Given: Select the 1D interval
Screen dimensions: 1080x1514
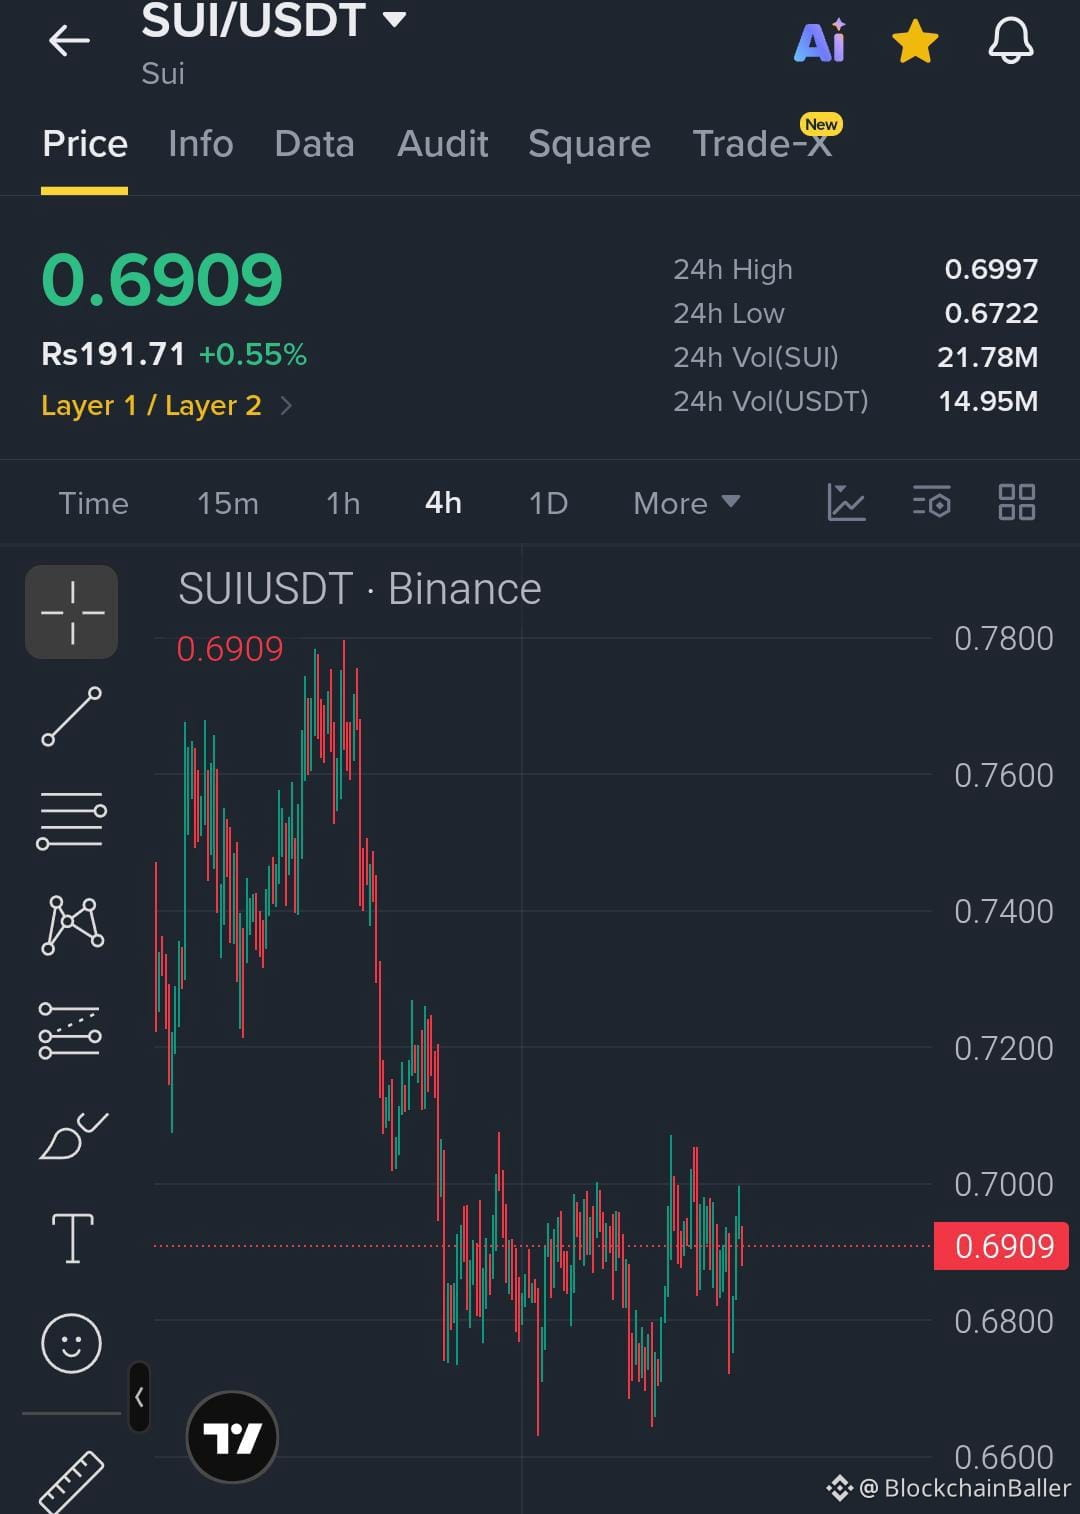Looking at the screenshot, I should (x=548, y=503).
